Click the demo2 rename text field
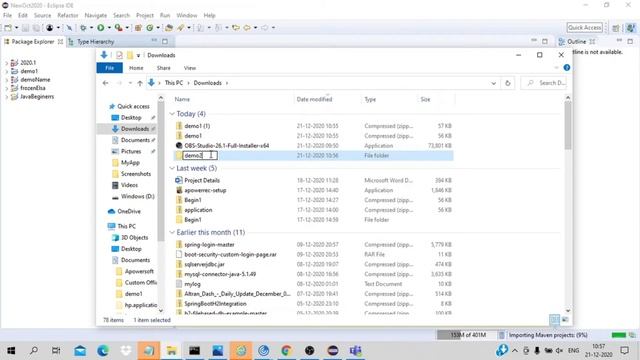This screenshot has width=640, height=360. click(200, 156)
